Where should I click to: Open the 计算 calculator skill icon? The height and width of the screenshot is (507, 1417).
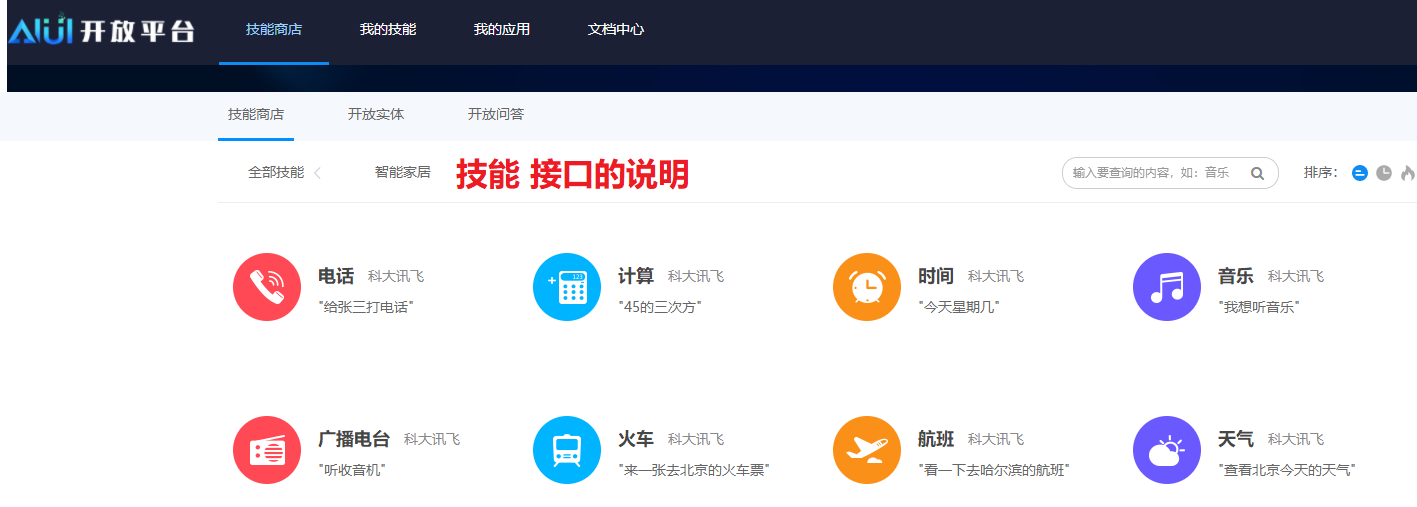coord(567,287)
